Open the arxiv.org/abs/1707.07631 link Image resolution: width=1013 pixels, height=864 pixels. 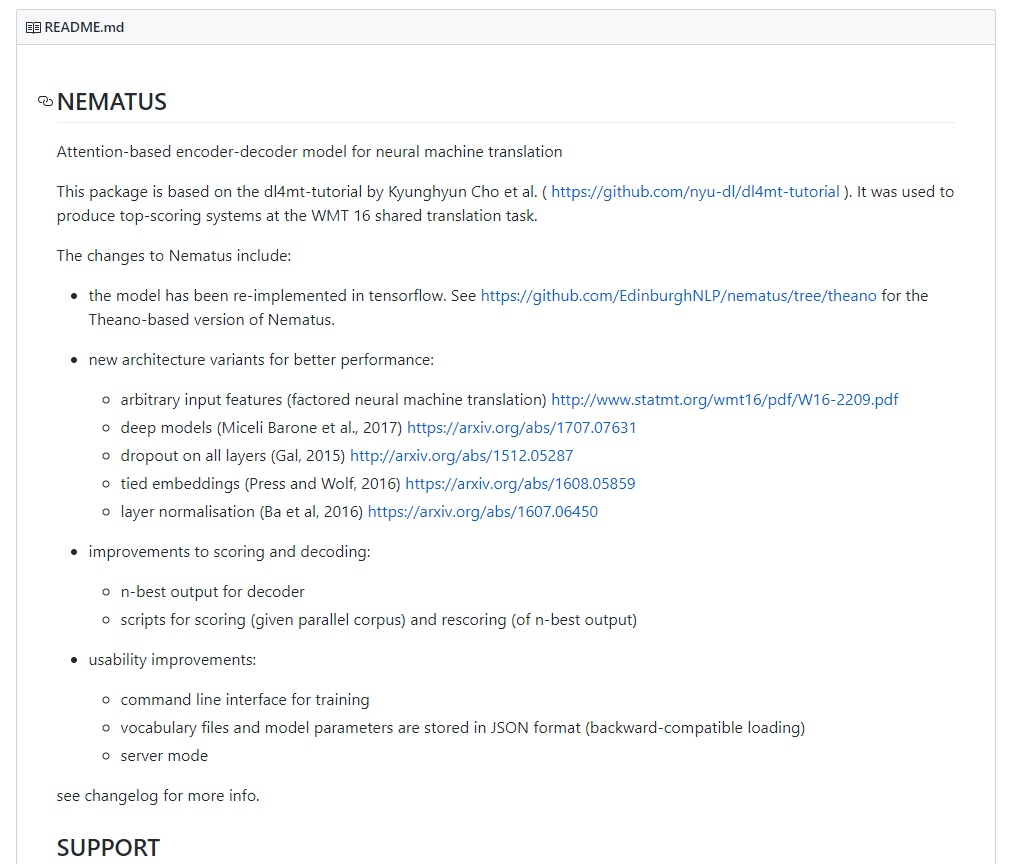(521, 428)
